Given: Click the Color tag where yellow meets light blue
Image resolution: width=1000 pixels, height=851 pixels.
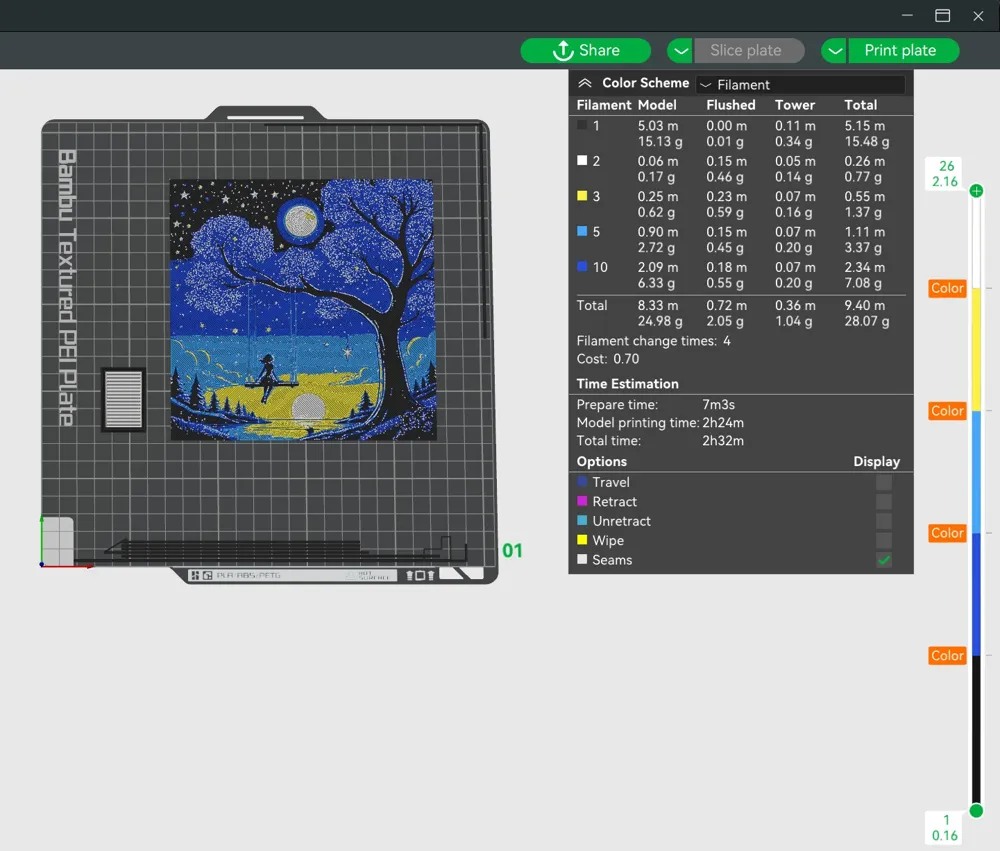Looking at the screenshot, I should 947,411.
